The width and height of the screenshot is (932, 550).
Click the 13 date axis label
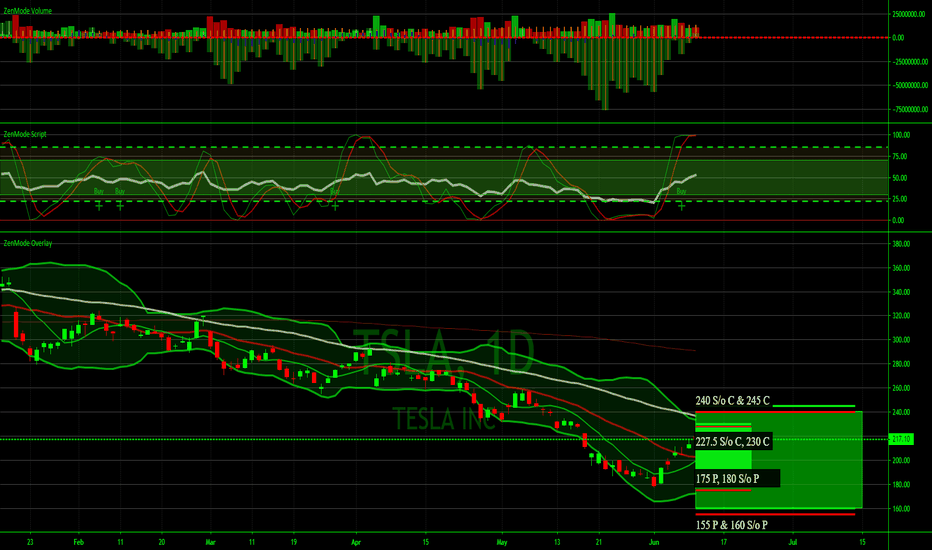[x=557, y=542]
